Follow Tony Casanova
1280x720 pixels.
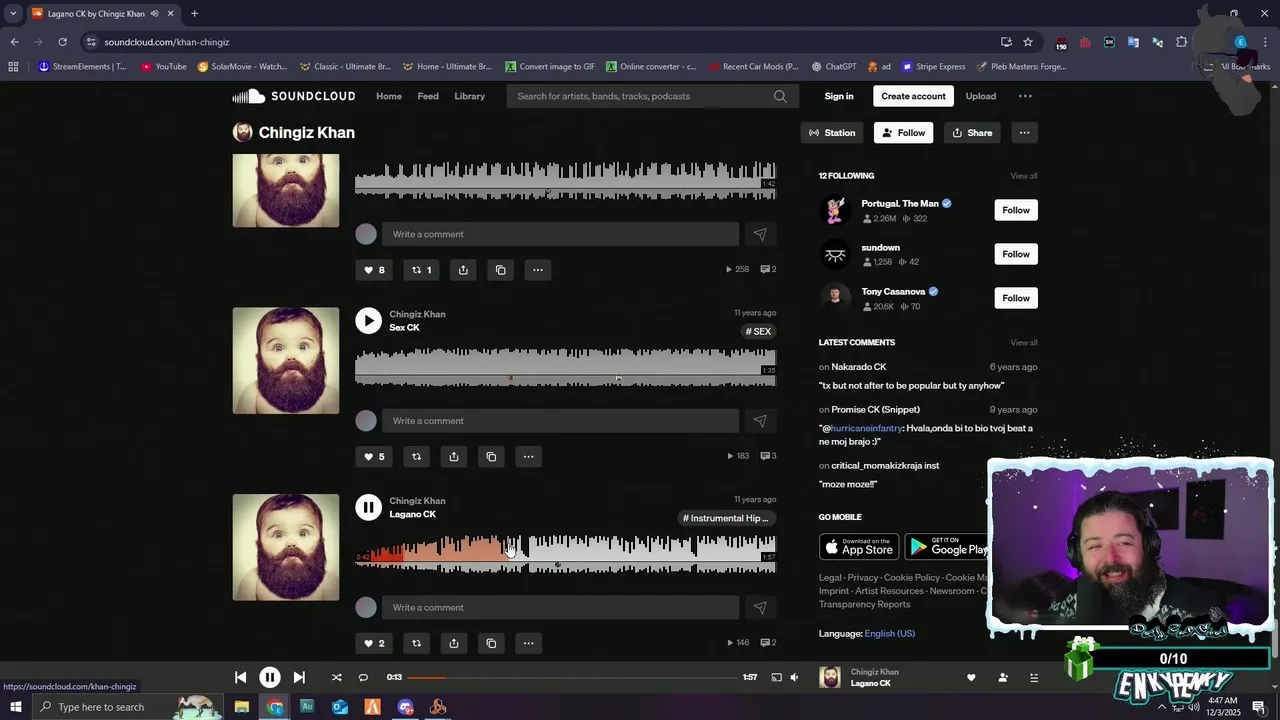click(x=1016, y=298)
